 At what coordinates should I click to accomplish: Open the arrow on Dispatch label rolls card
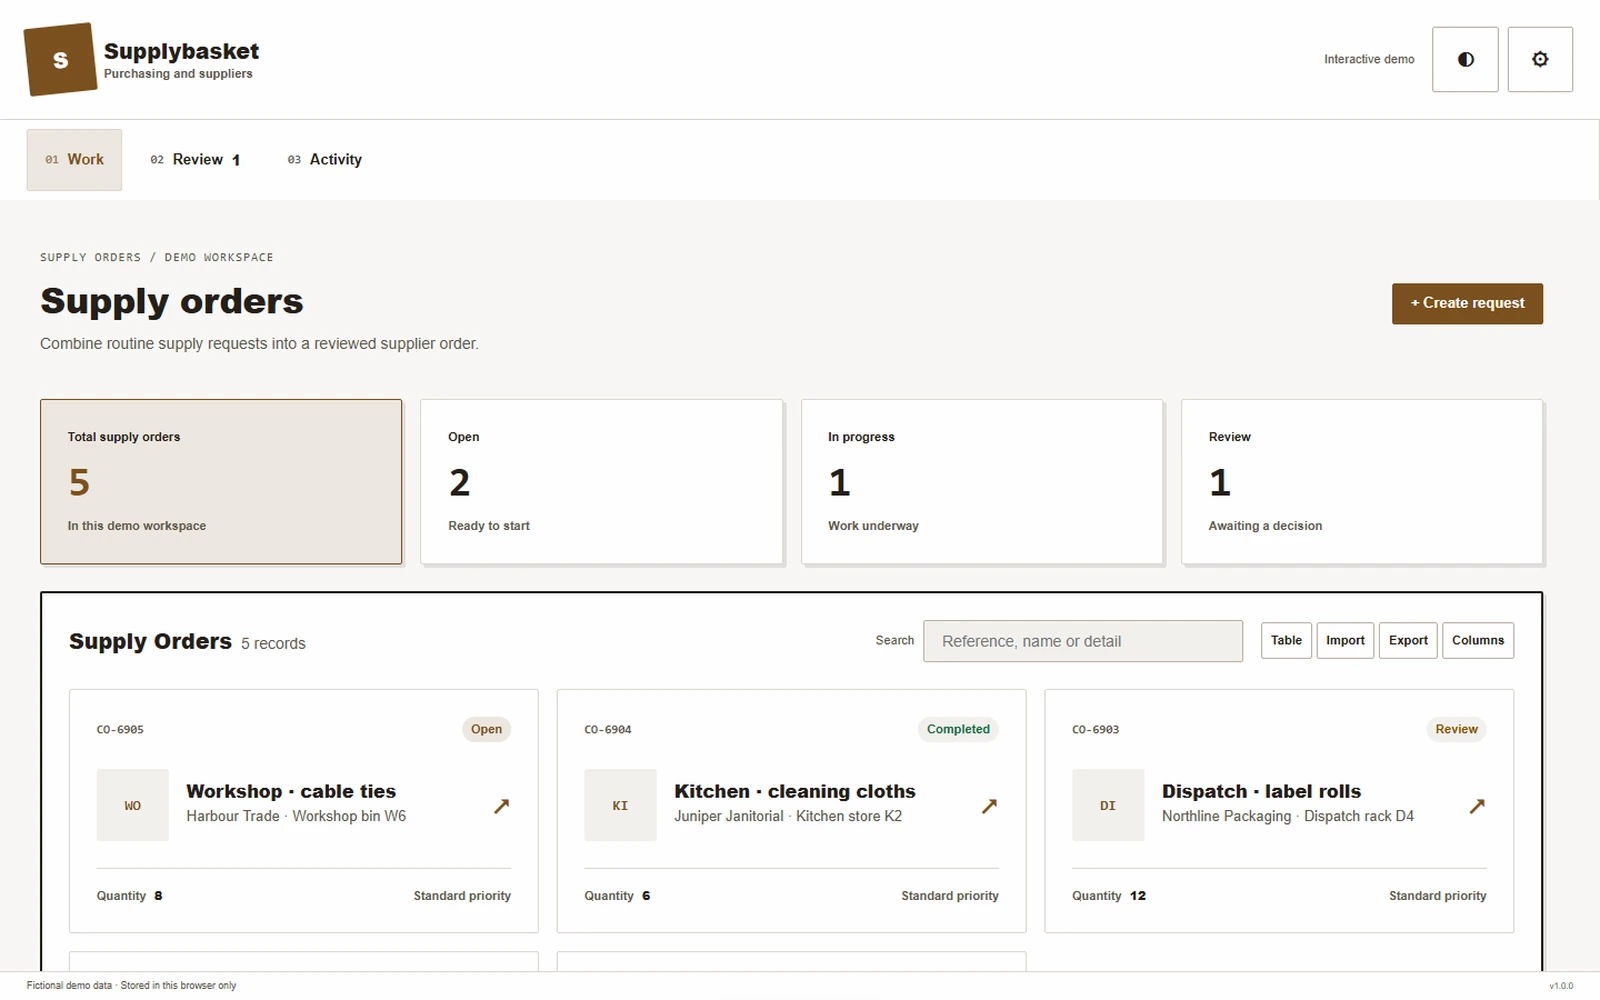(x=1477, y=806)
